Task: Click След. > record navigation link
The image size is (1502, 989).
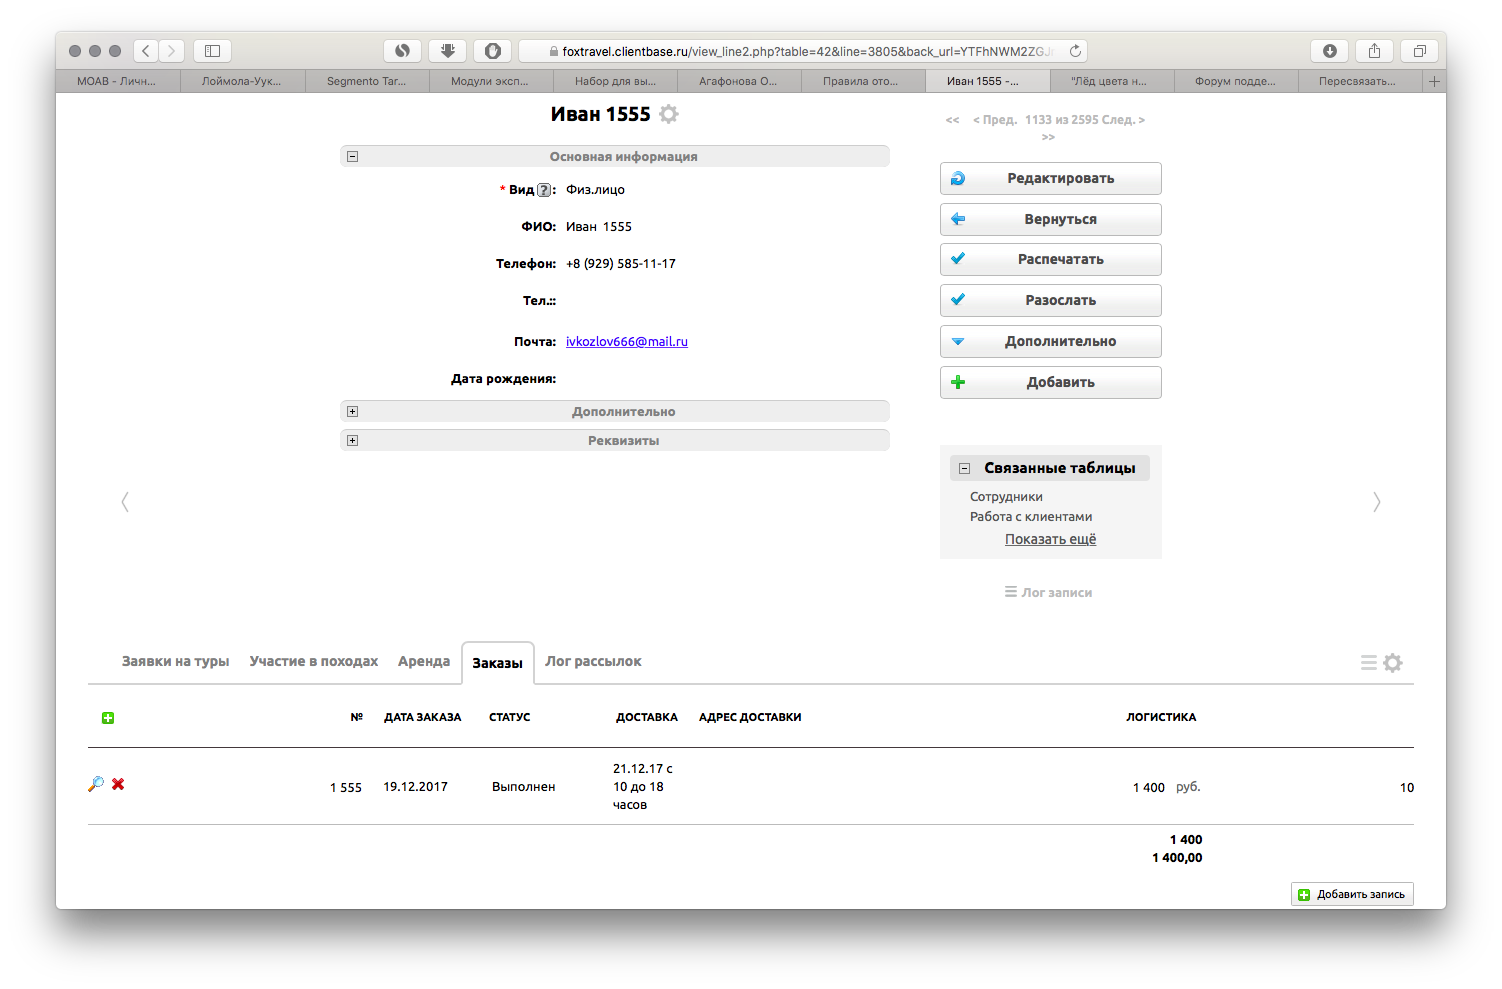Action: [x=1123, y=120]
